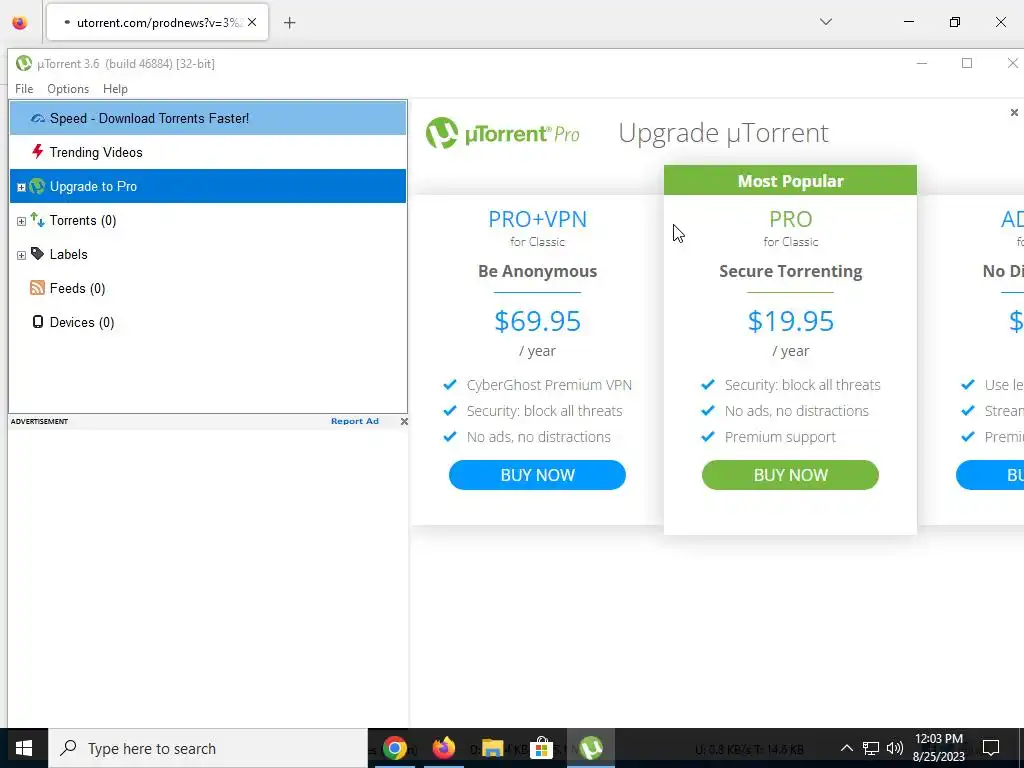Select the utorrent.com browser tab
Screen dimensions: 1024x768
point(157,22)
